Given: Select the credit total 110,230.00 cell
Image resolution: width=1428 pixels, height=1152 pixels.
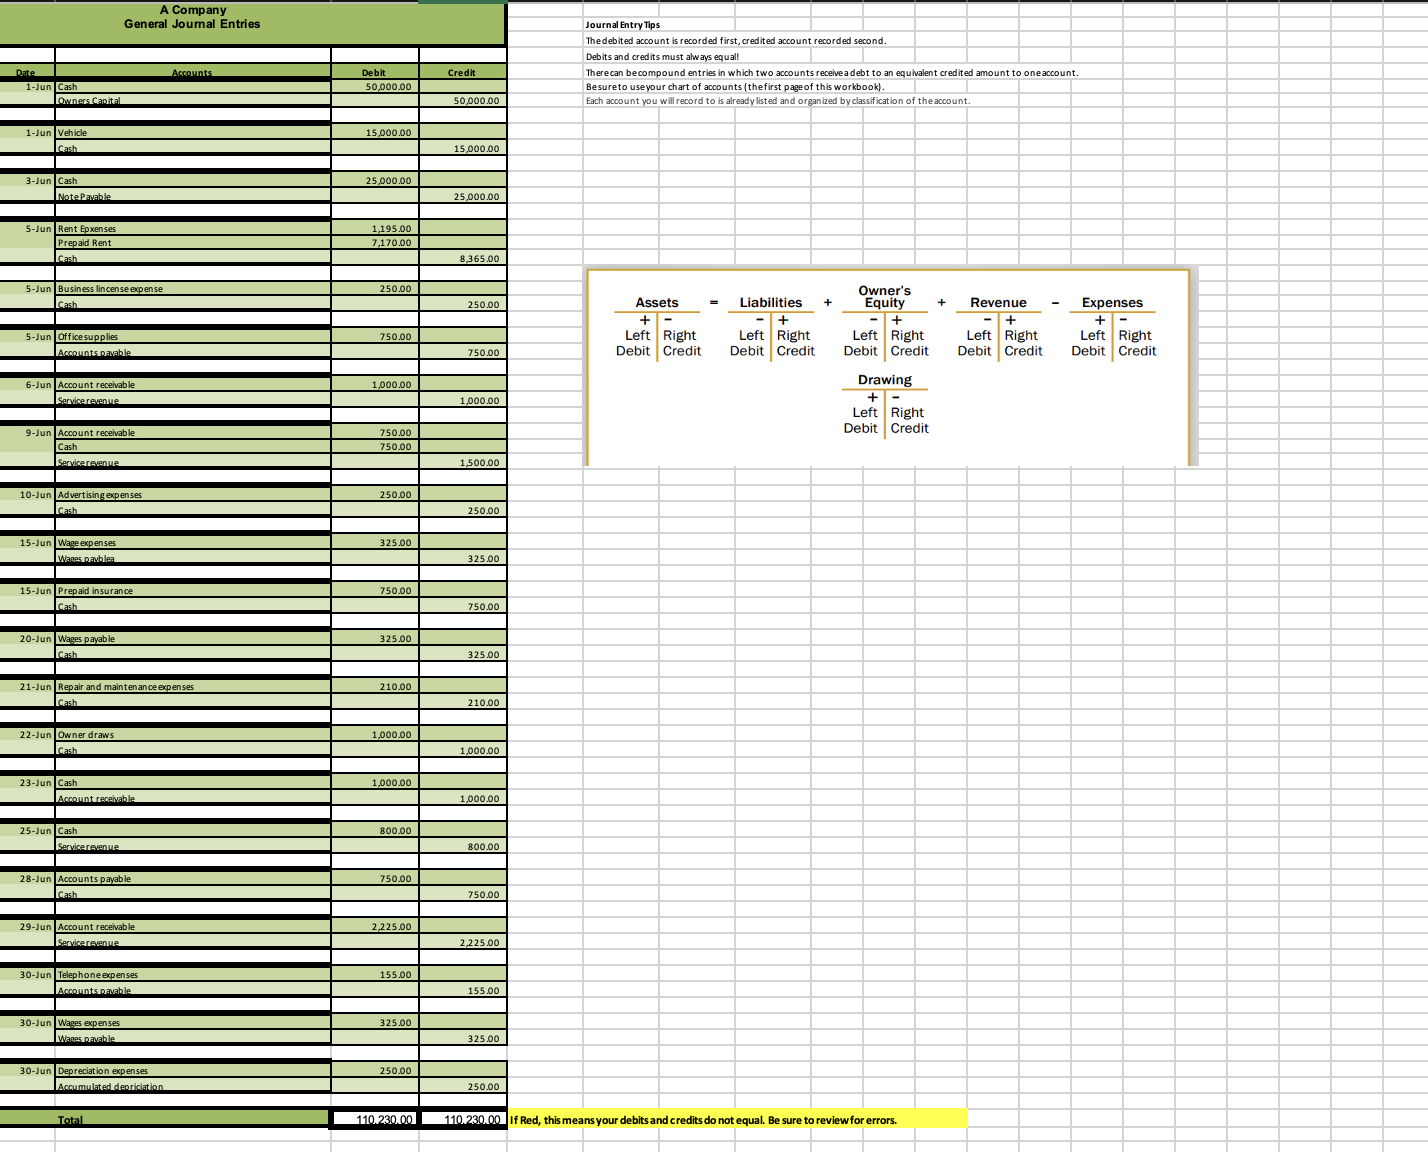Looking at the screenshot, I should pyautogui.click(x=462, y=1120).
